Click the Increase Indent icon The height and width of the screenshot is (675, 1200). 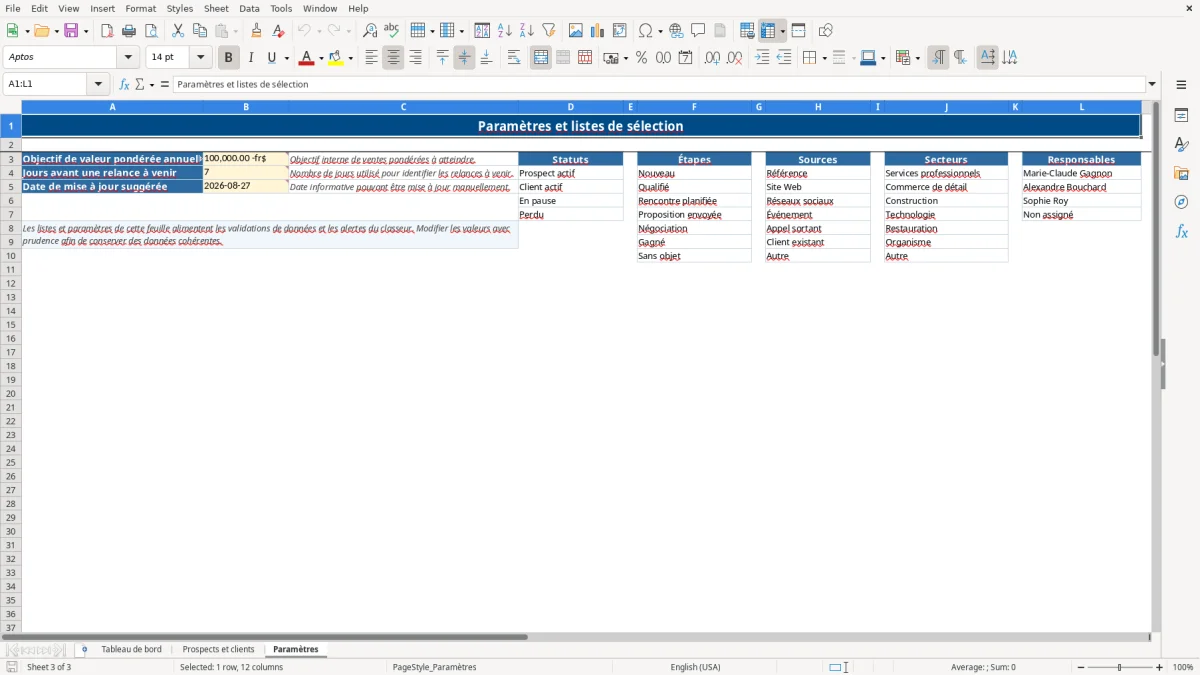(762, 58)
